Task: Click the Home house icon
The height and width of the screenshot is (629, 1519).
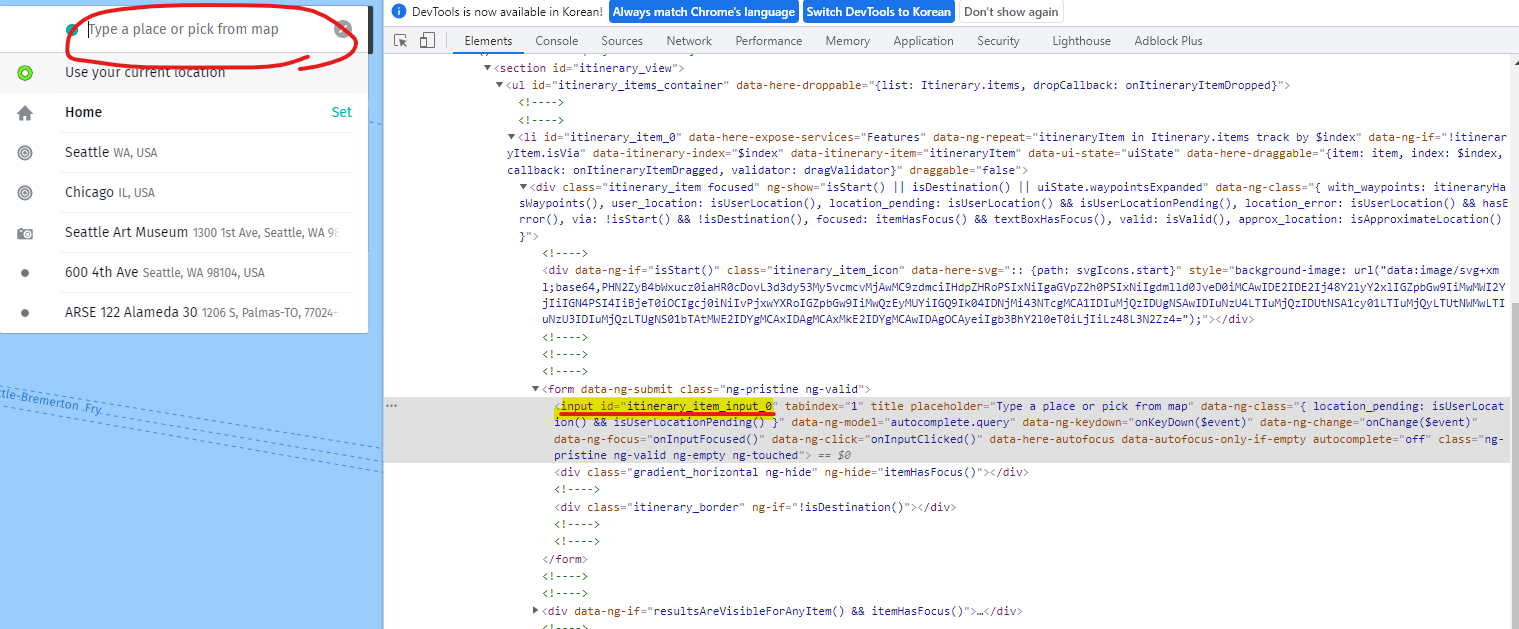Action: click(x=25, y=113)
